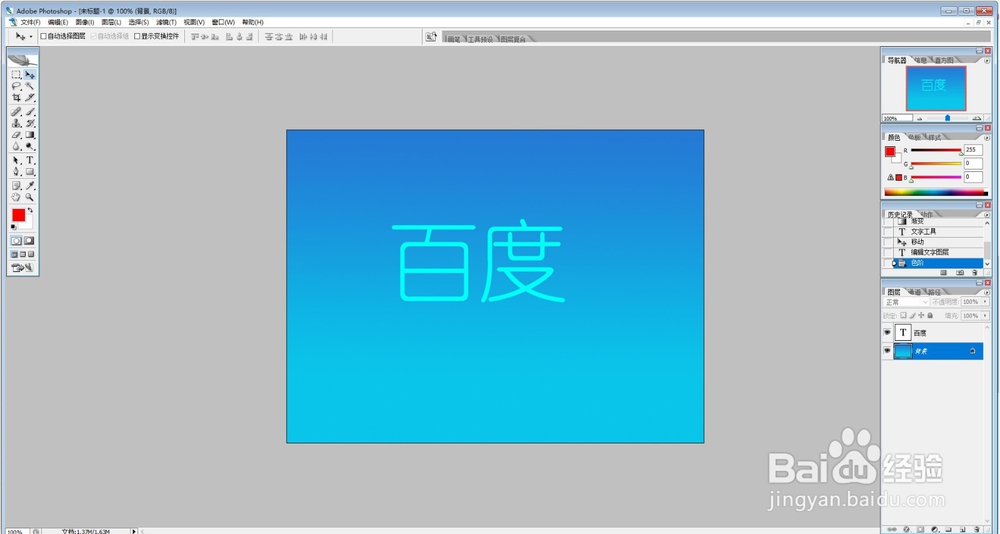Open the 编辑(E) menu
The image size is (1000, 534).
(57, 22)
